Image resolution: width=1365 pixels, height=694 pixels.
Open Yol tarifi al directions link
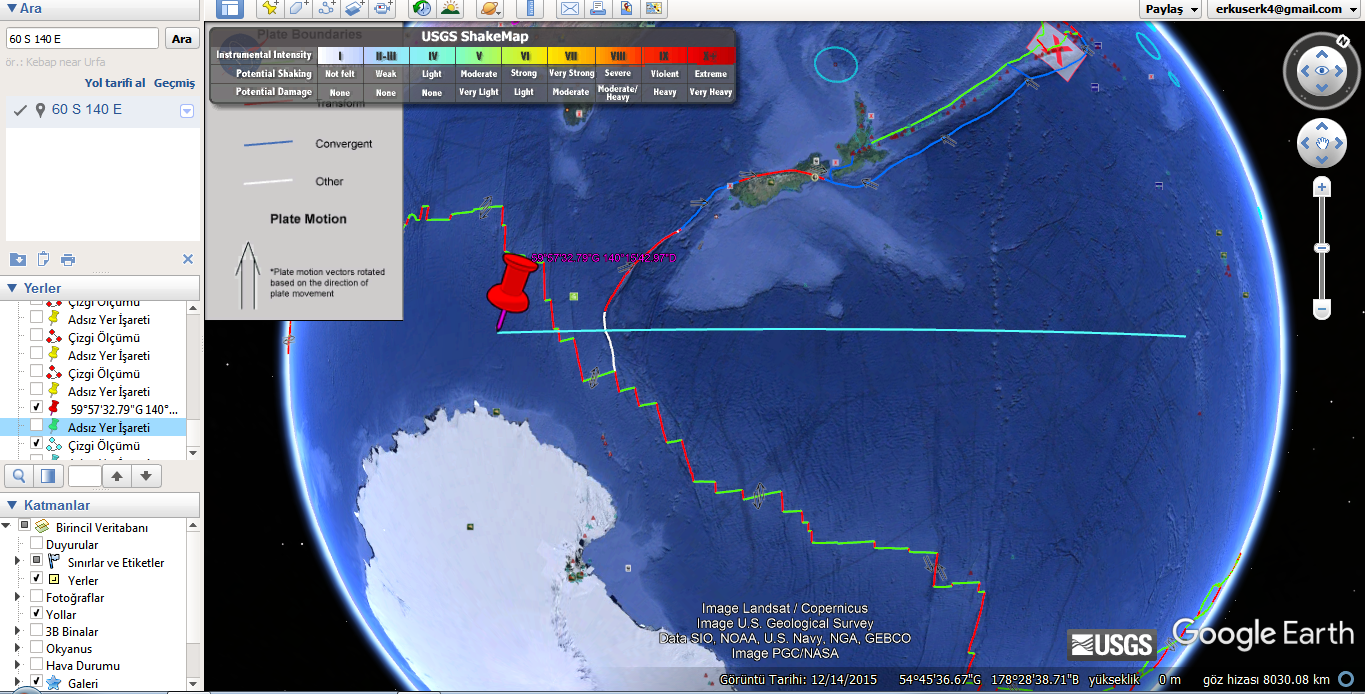pyautogui.click(x=115, y=83)
